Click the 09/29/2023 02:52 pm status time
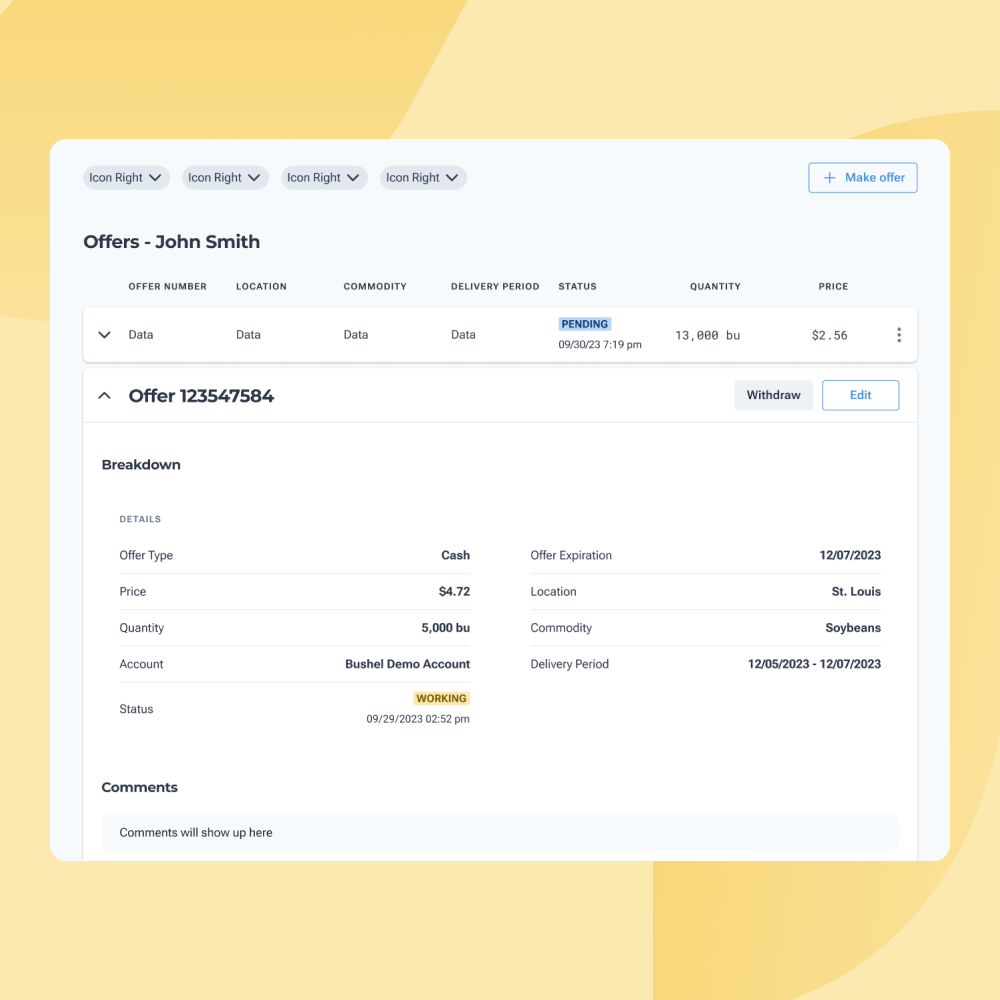Image resolution: width=1000 pixels, height=1000 pixels. click(x=418, y=719)
